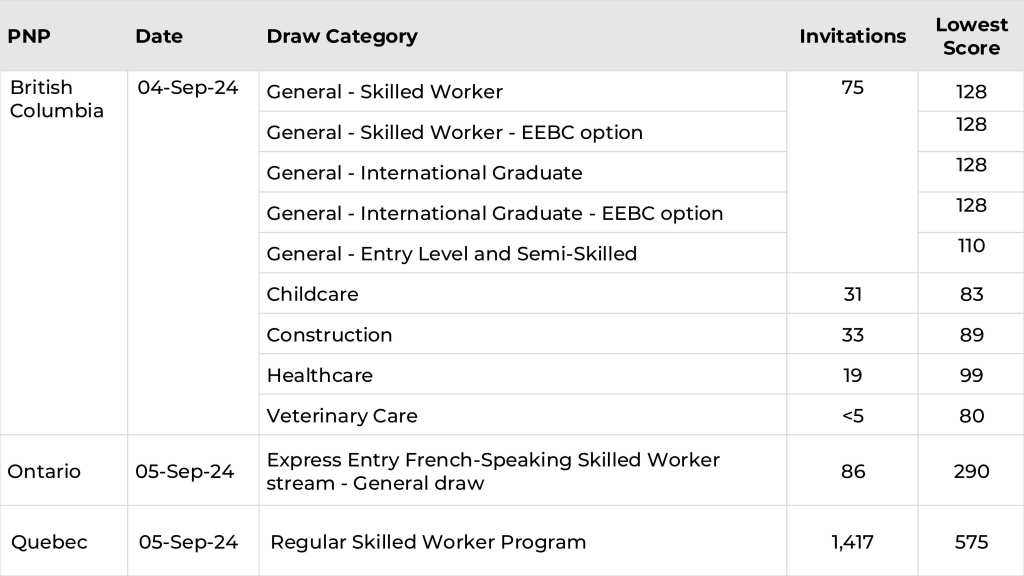1024x576 pixels.
Task: Click the Childcare draw category
Action: pos(312,294)
